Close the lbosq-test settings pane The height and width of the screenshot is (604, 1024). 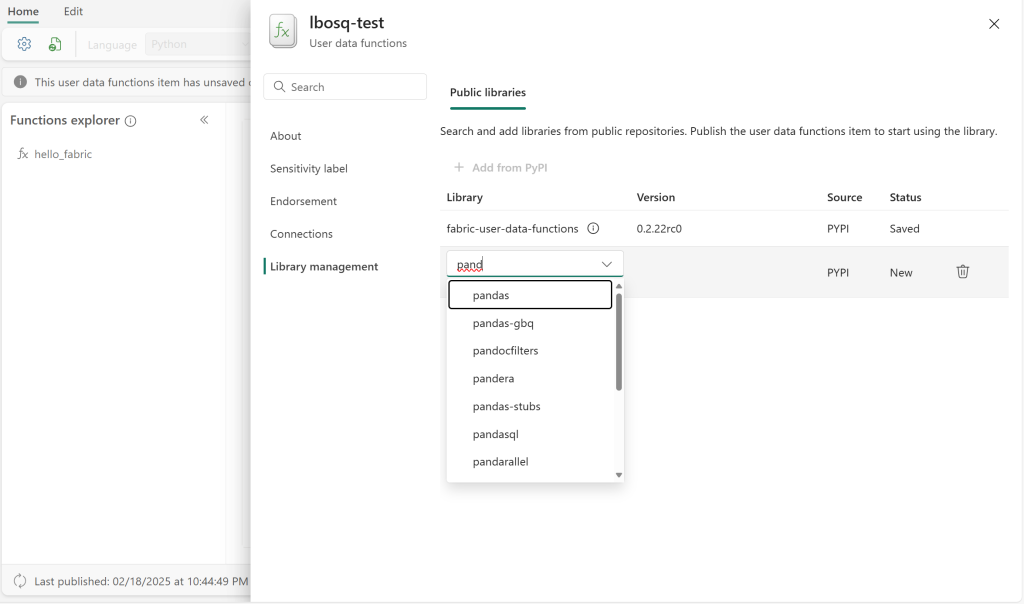coord(994,24)
